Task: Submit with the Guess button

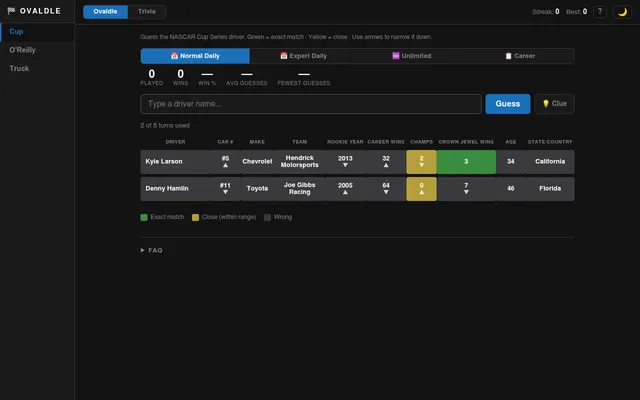Action: [x=508, y=104]
